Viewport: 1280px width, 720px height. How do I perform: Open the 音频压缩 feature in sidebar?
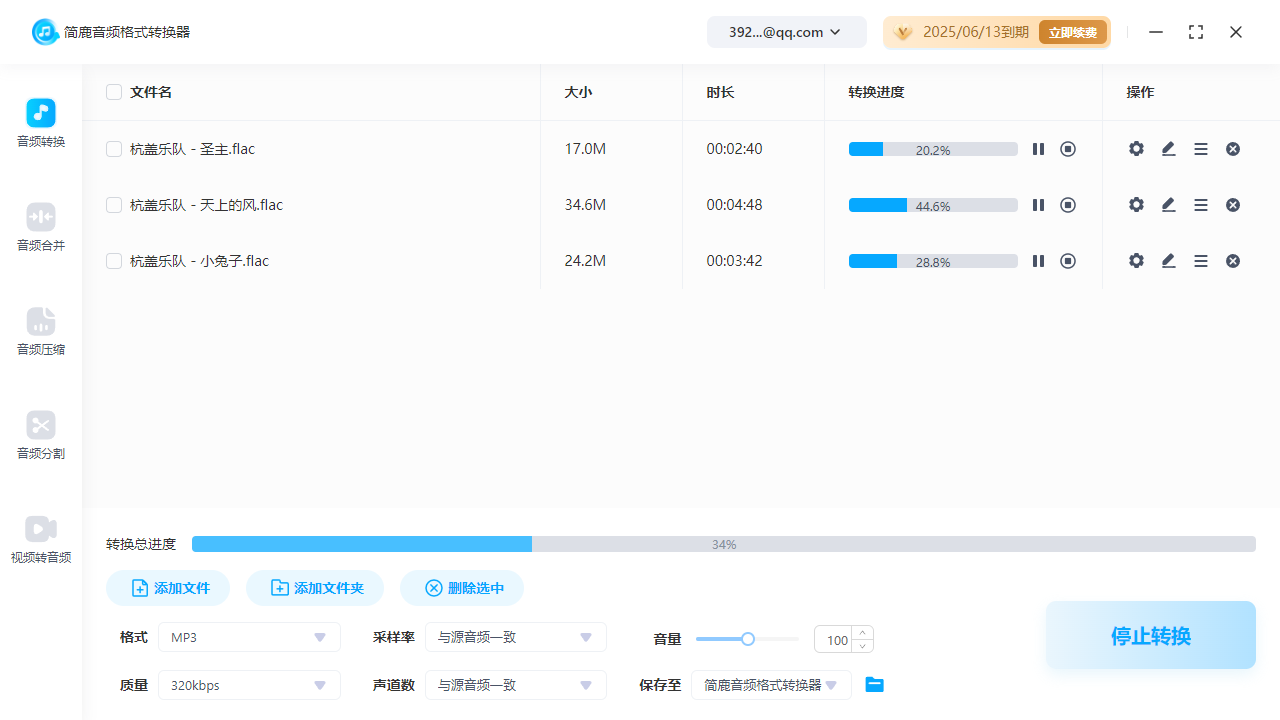[x=40, y=332]
